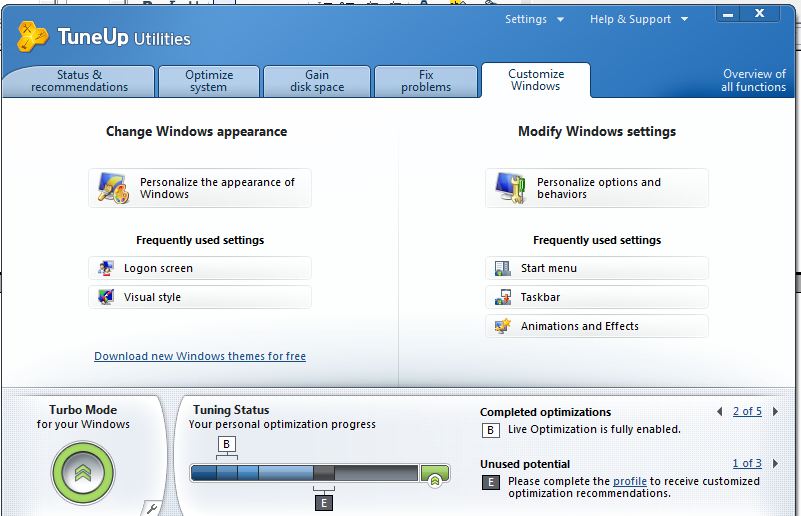Switch to the Optimize system tab
801x516 pixels.
click(x=209, y=81)
